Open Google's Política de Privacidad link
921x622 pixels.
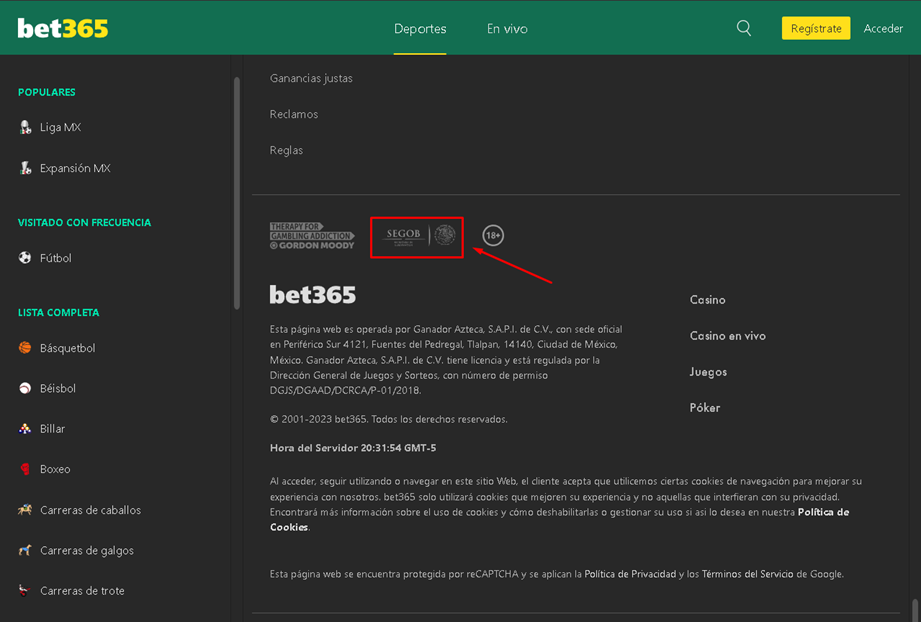[630, 574]
